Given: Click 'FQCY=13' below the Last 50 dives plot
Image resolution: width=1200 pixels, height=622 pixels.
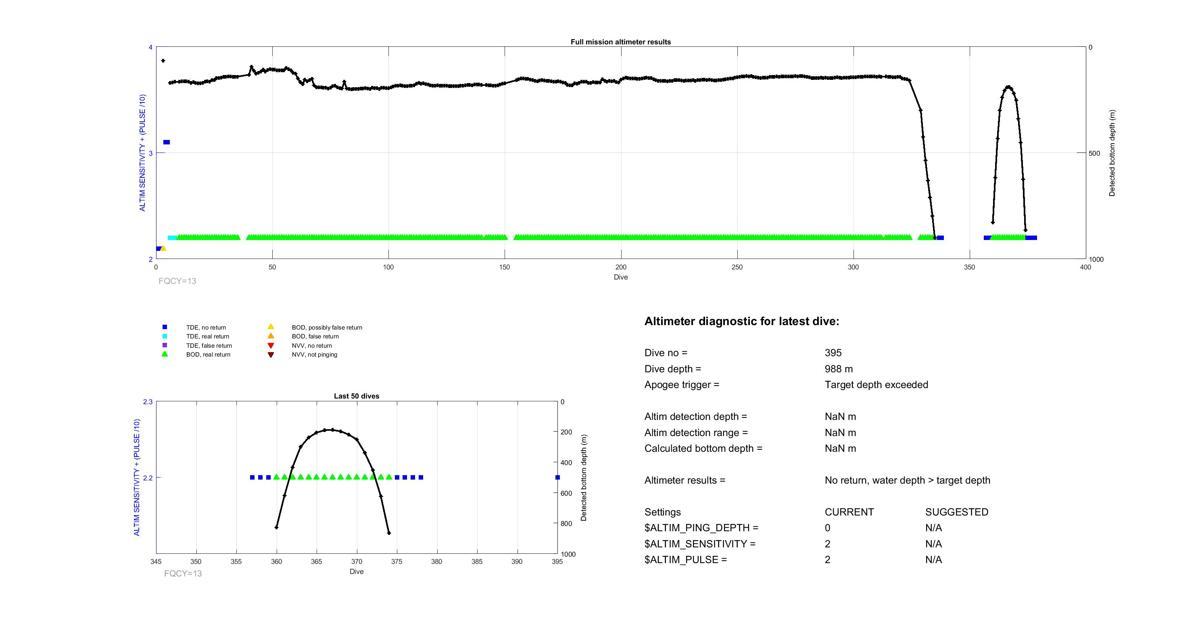Looking at the screenshot, I should click(183, 574).
